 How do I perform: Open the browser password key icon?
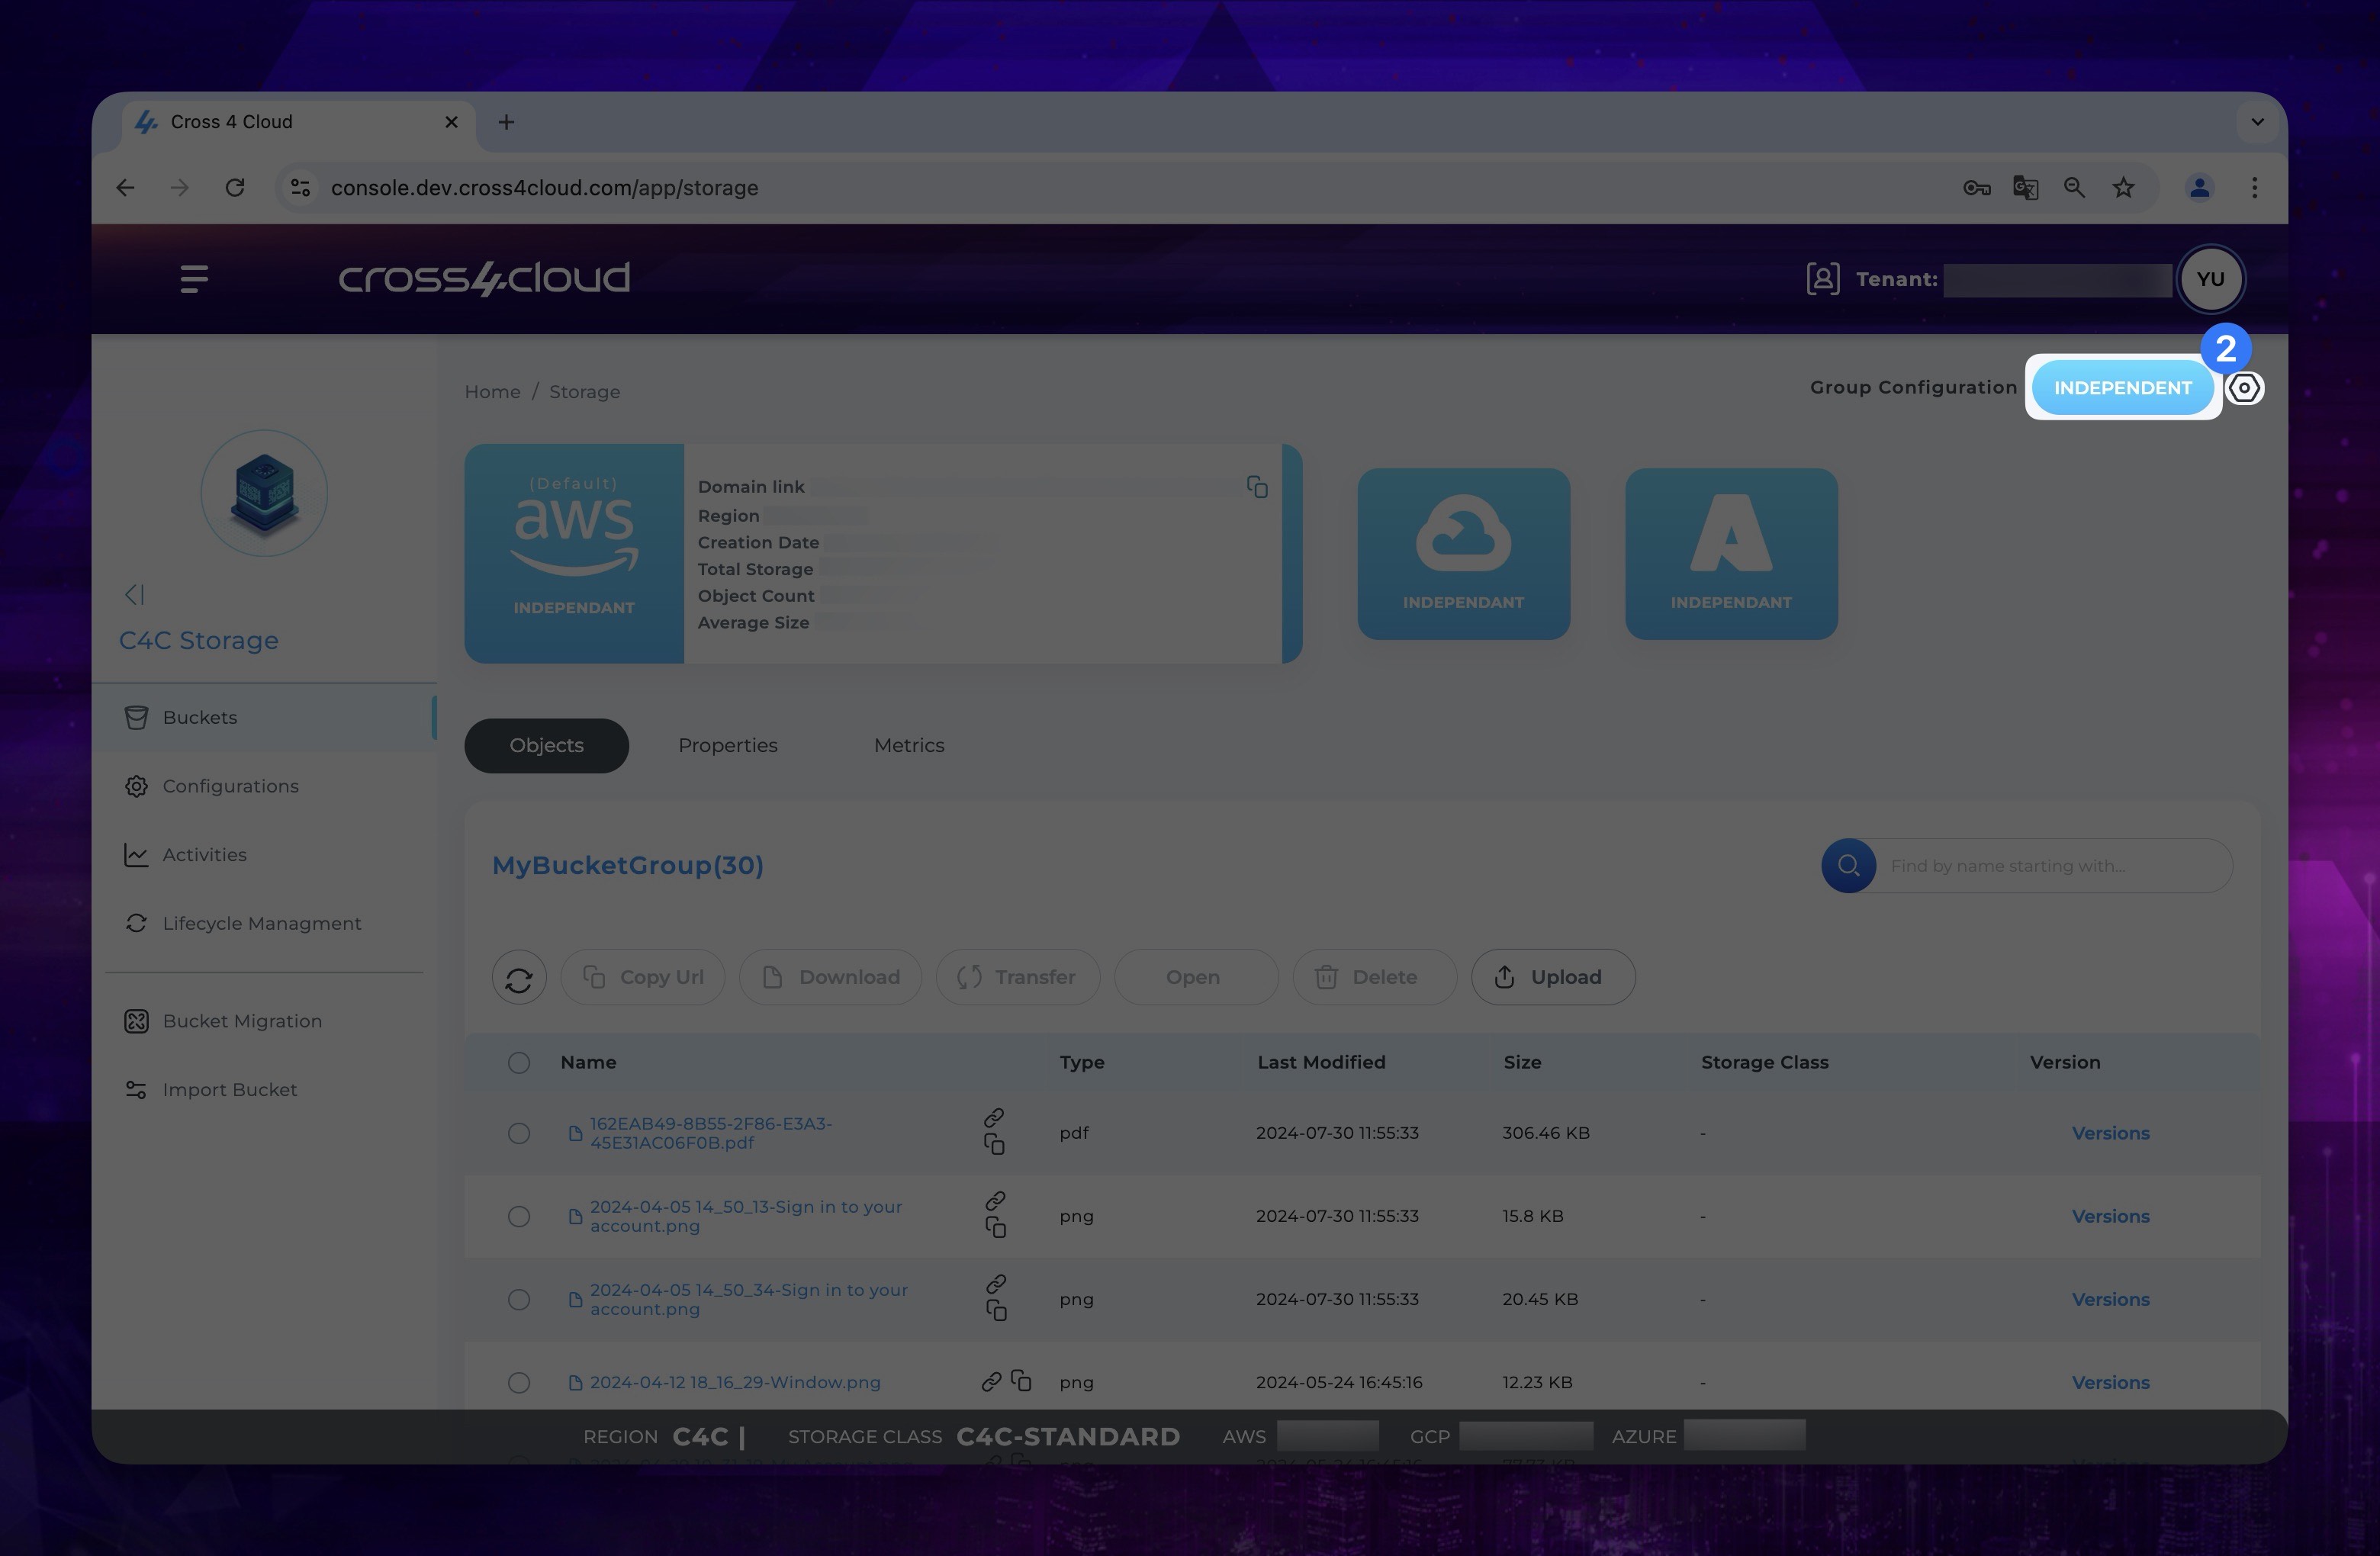click(1976, 188)
